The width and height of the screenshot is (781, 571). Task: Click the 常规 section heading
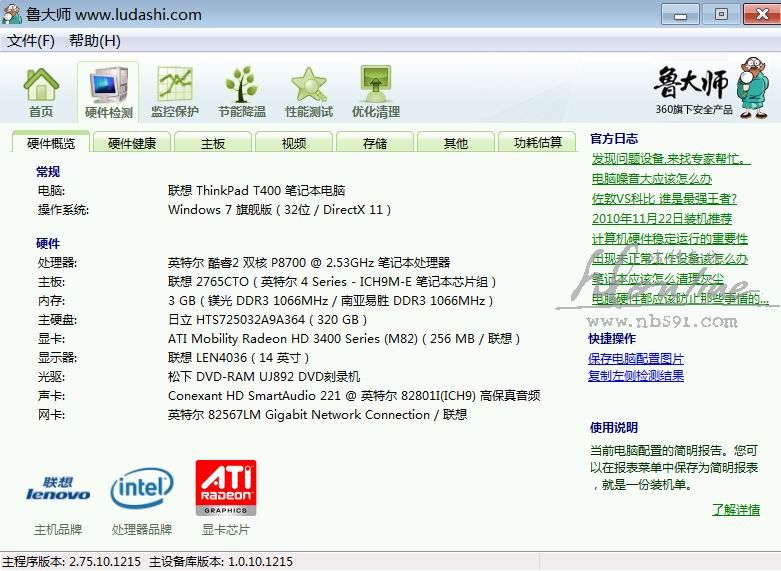point(48,172)
